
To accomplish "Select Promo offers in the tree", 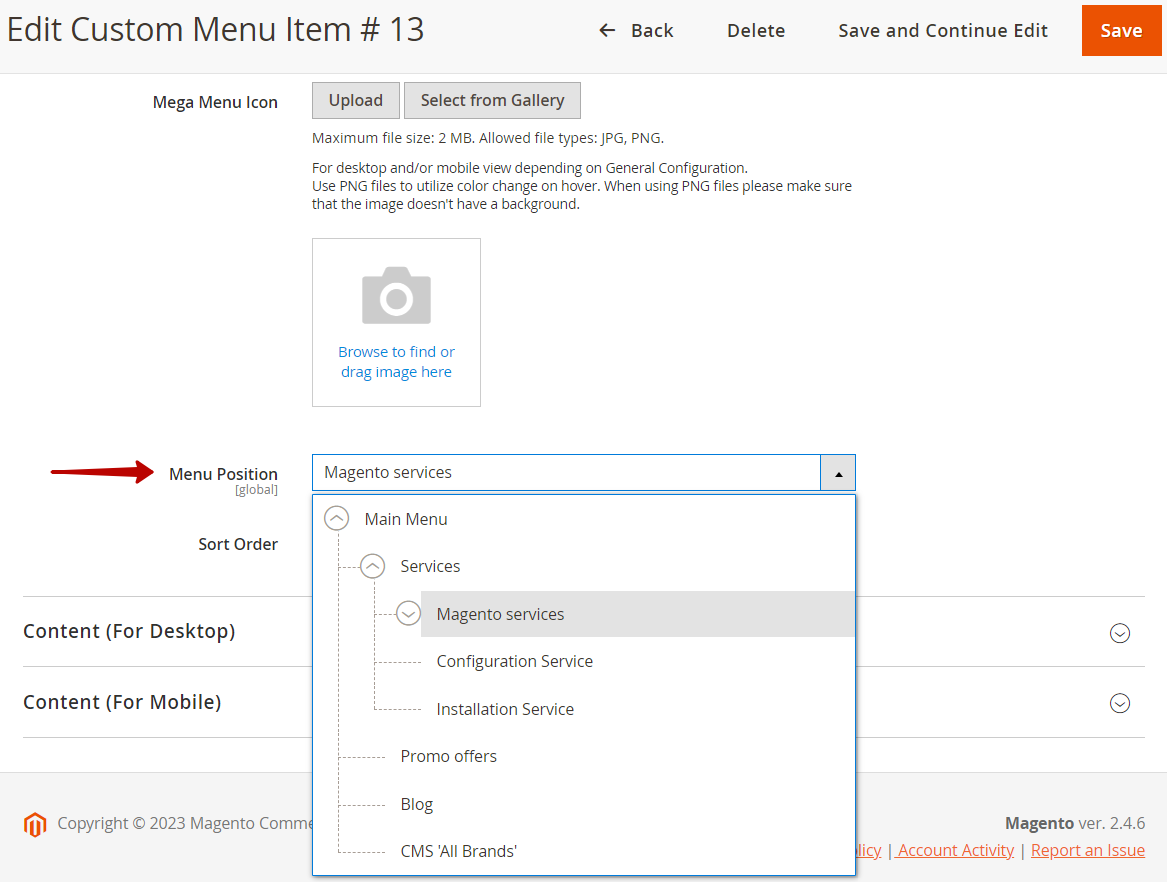I will [448, 756].
